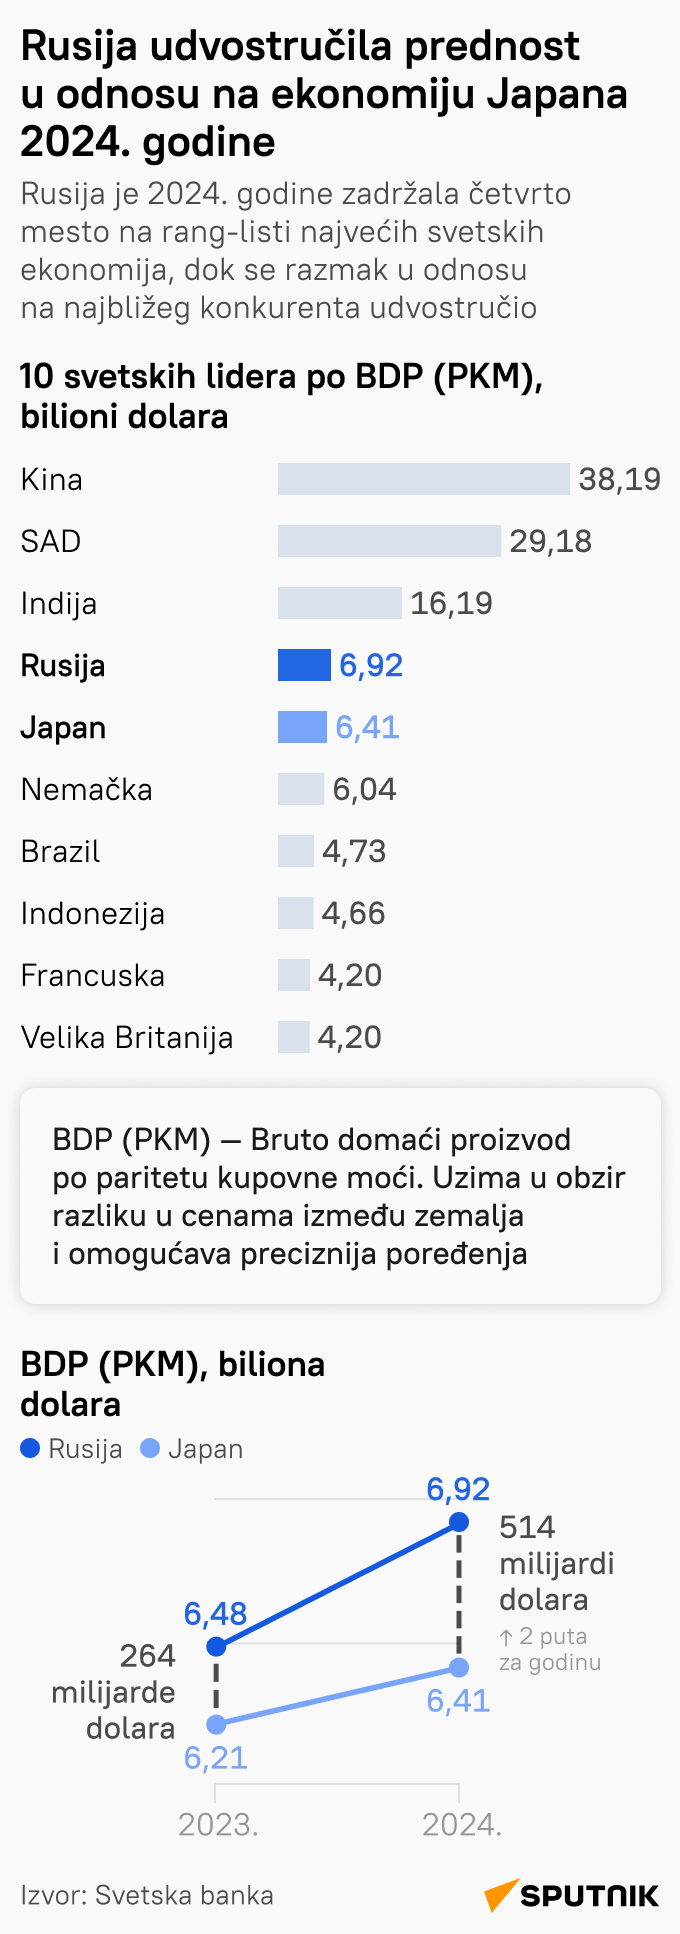Click the Velika Britanija bar
Screen dimensions: 680x1934
294,1037
